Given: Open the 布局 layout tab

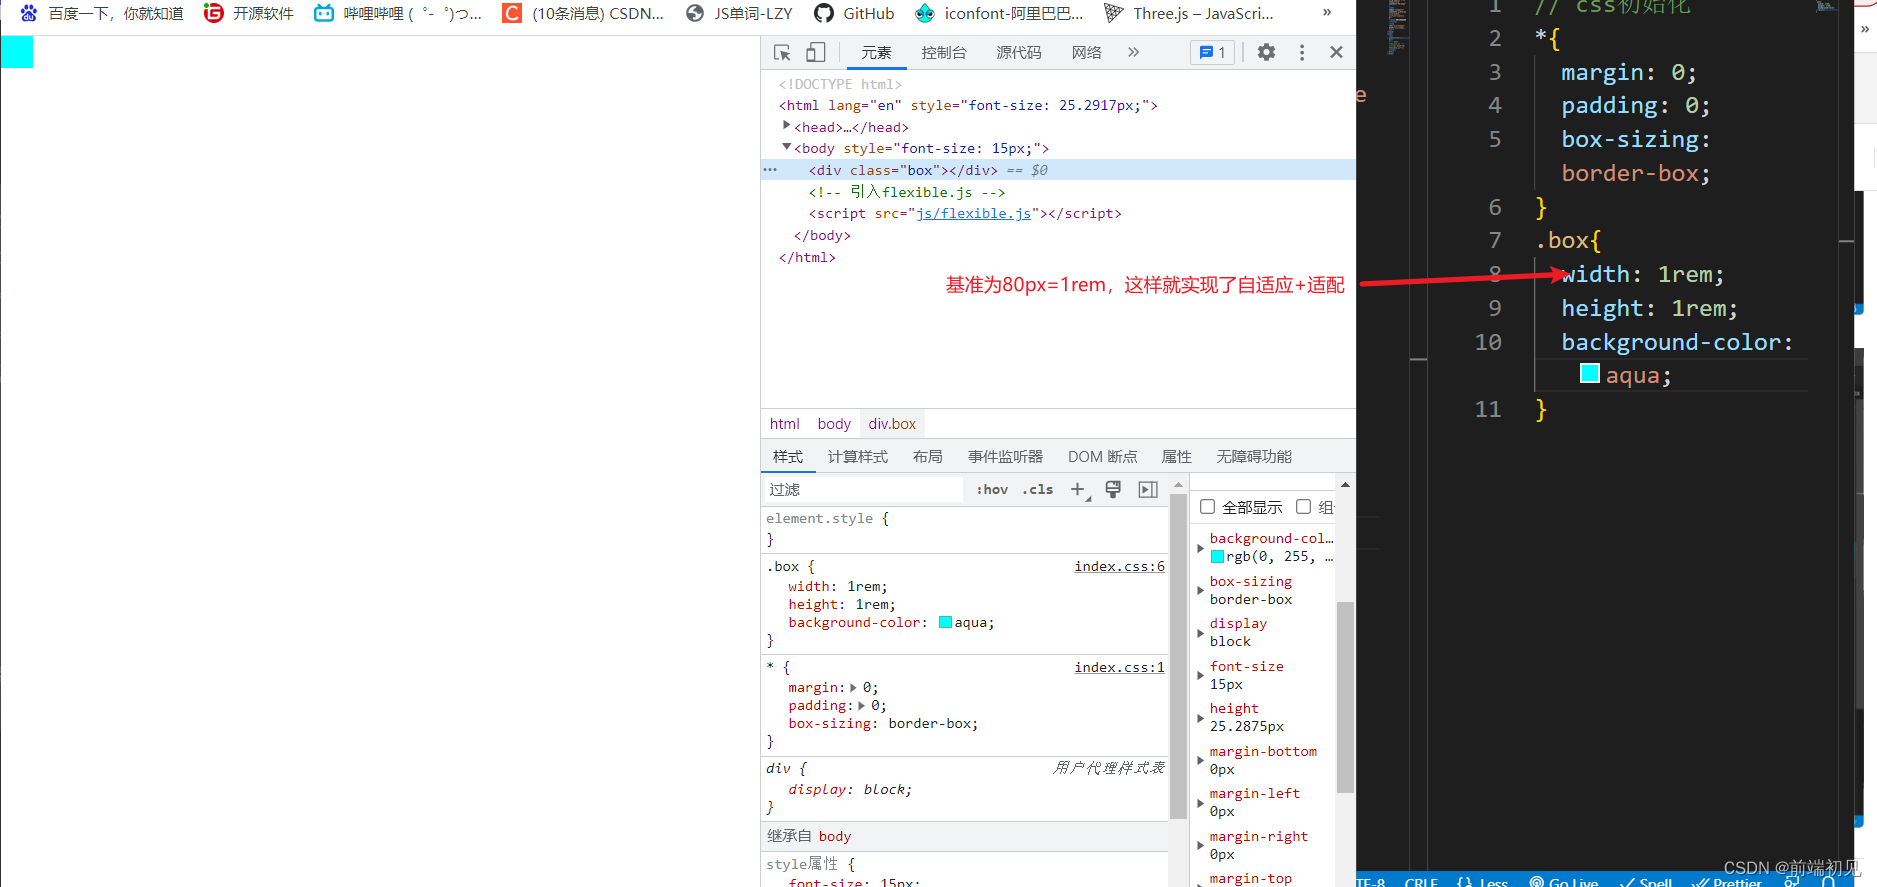Looking at the screenshot, I should click(927, 457).
